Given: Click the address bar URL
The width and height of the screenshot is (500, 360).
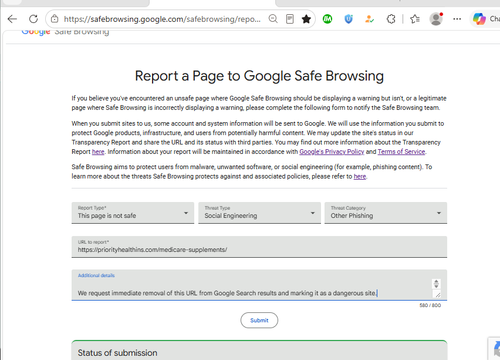Looking at the screenshot, I should tap(162, 19).
